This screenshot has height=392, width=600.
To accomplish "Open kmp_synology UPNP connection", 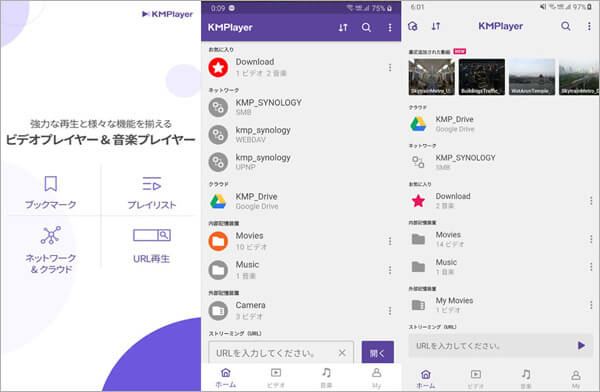I will [x=300, y=162].
